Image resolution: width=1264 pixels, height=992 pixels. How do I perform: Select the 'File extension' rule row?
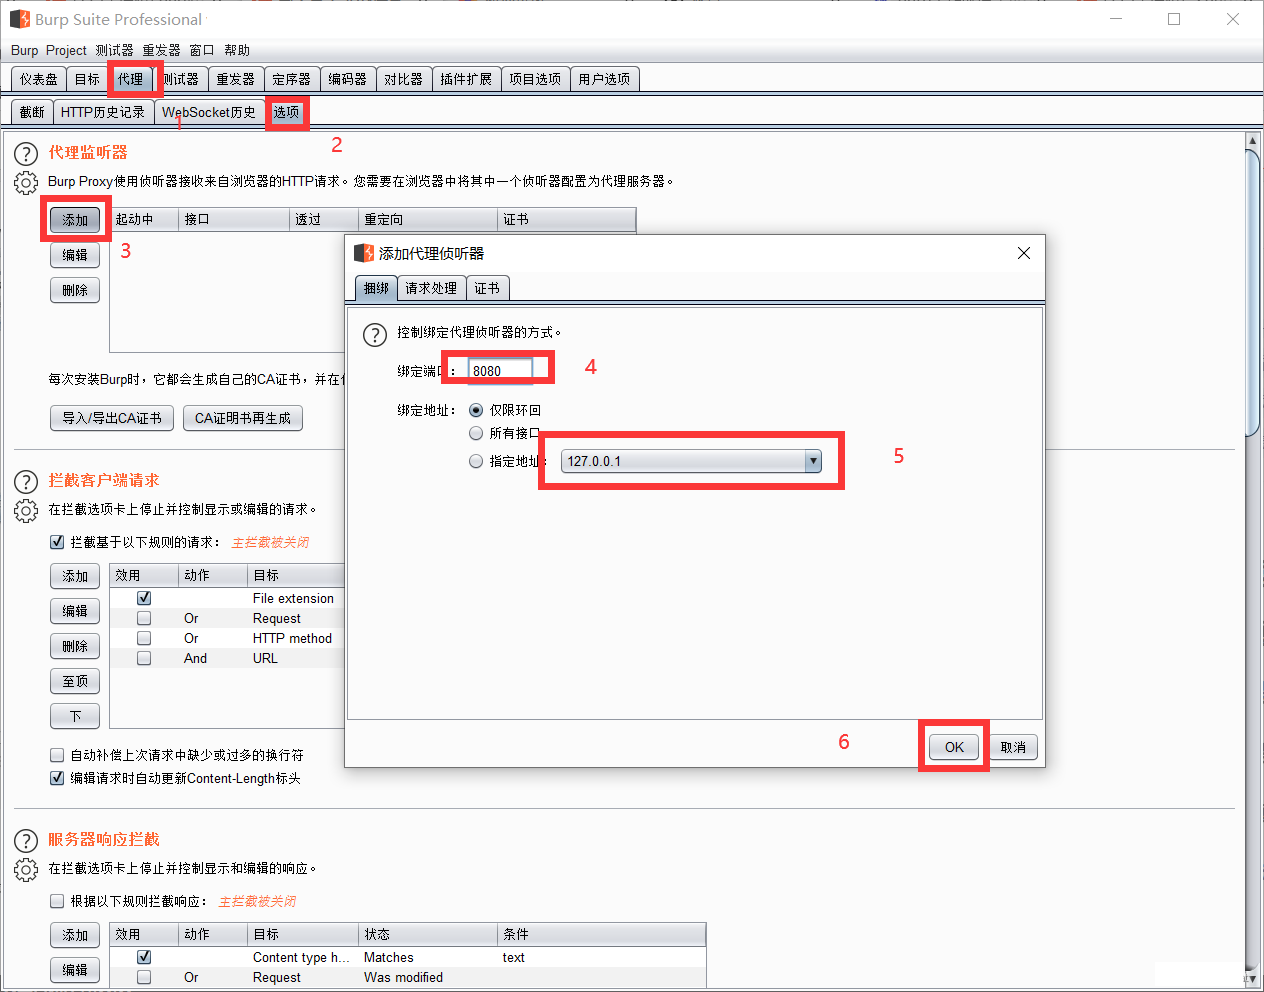[x=227, y=598]
